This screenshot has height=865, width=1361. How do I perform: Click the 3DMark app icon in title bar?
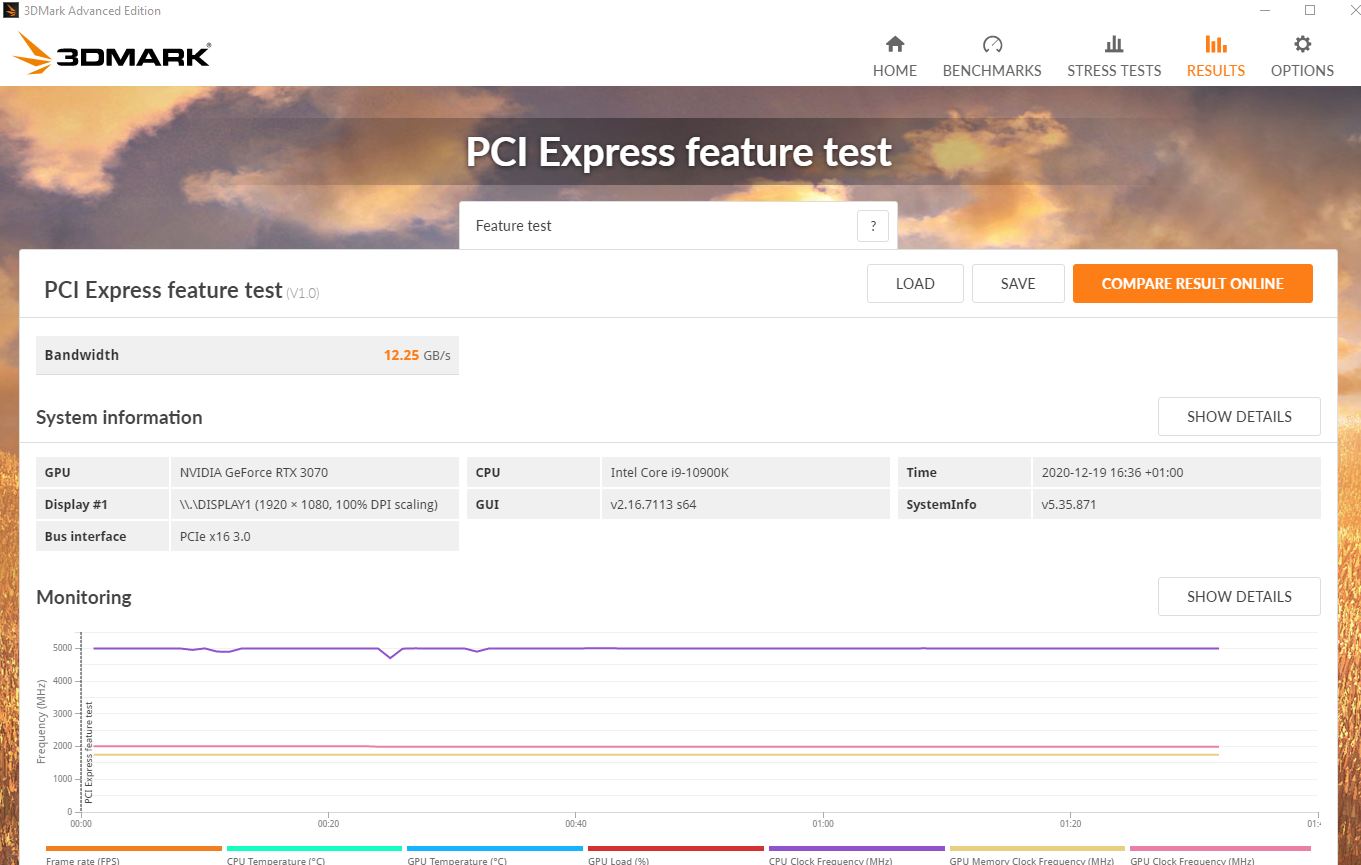click(x=12, y=11)
